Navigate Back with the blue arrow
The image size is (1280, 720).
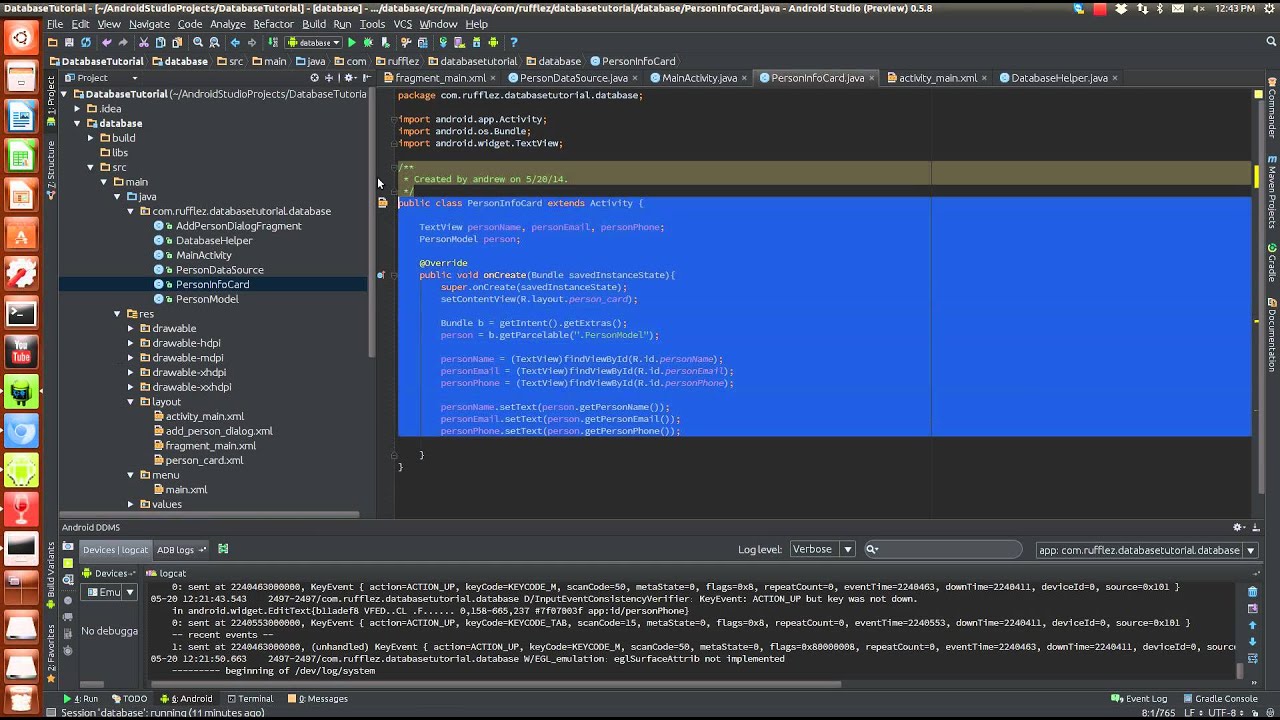click(234, 42)
